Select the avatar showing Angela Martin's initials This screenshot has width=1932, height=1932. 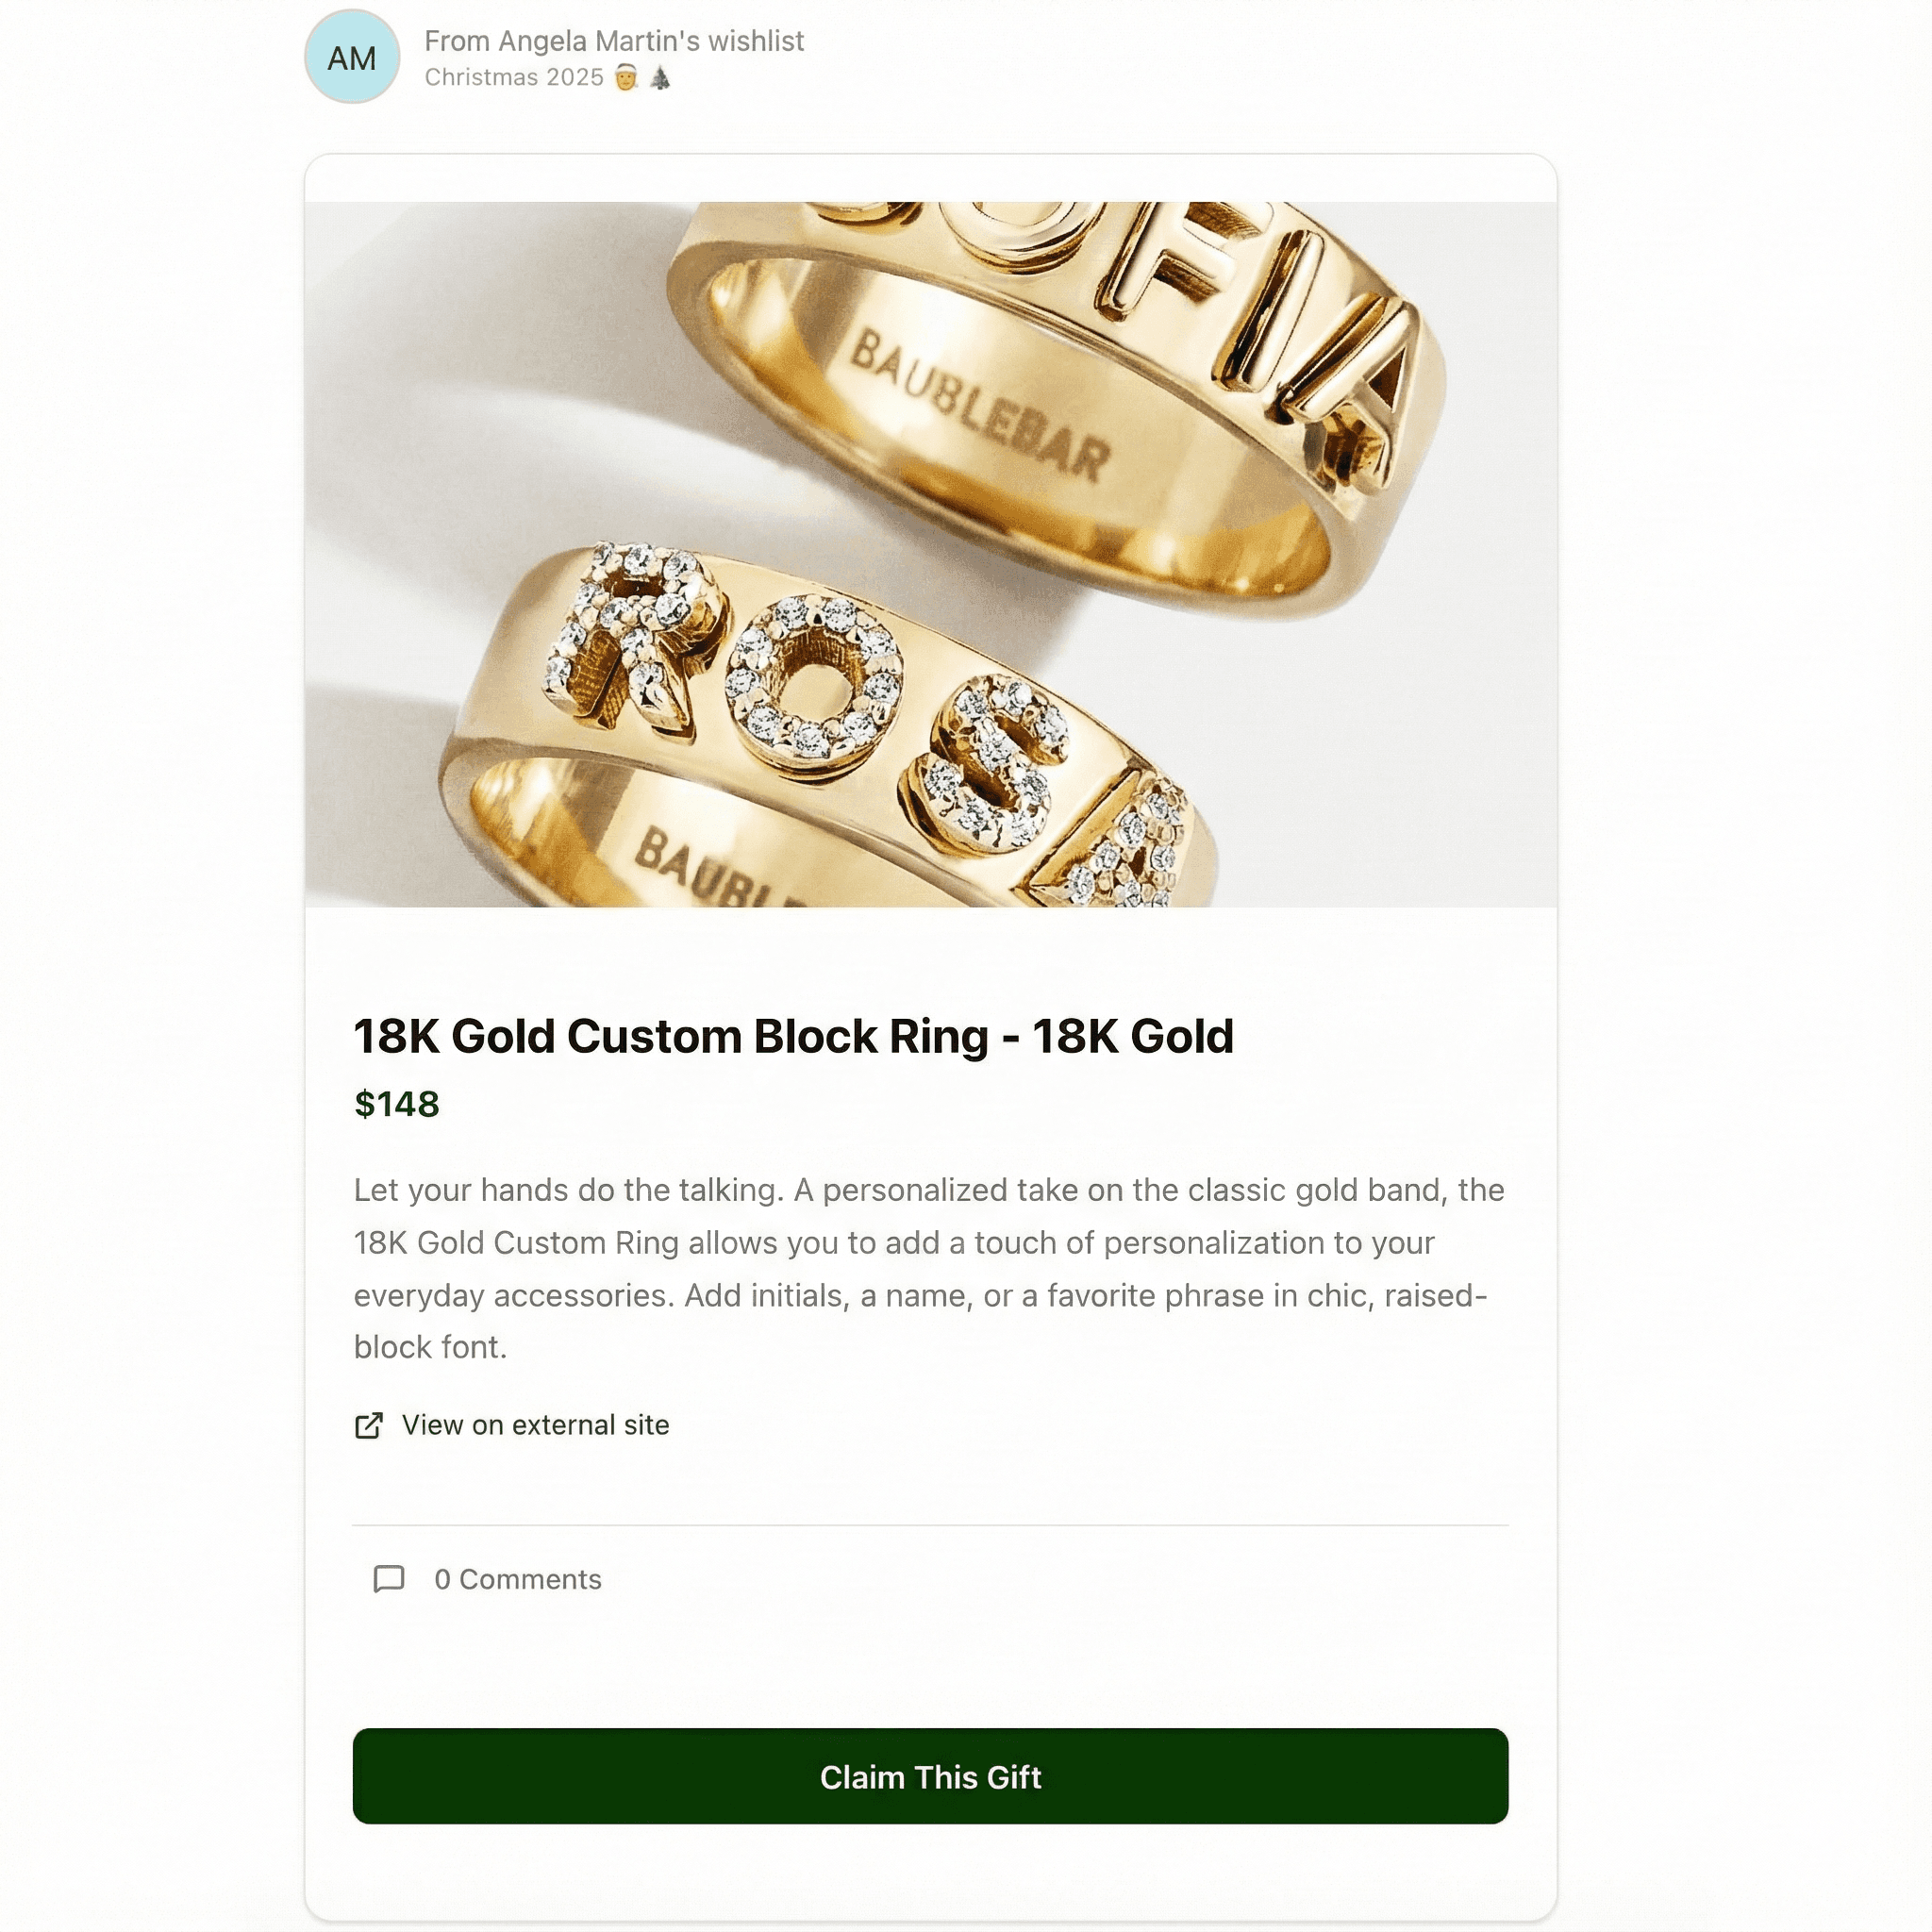pos(352,58)
